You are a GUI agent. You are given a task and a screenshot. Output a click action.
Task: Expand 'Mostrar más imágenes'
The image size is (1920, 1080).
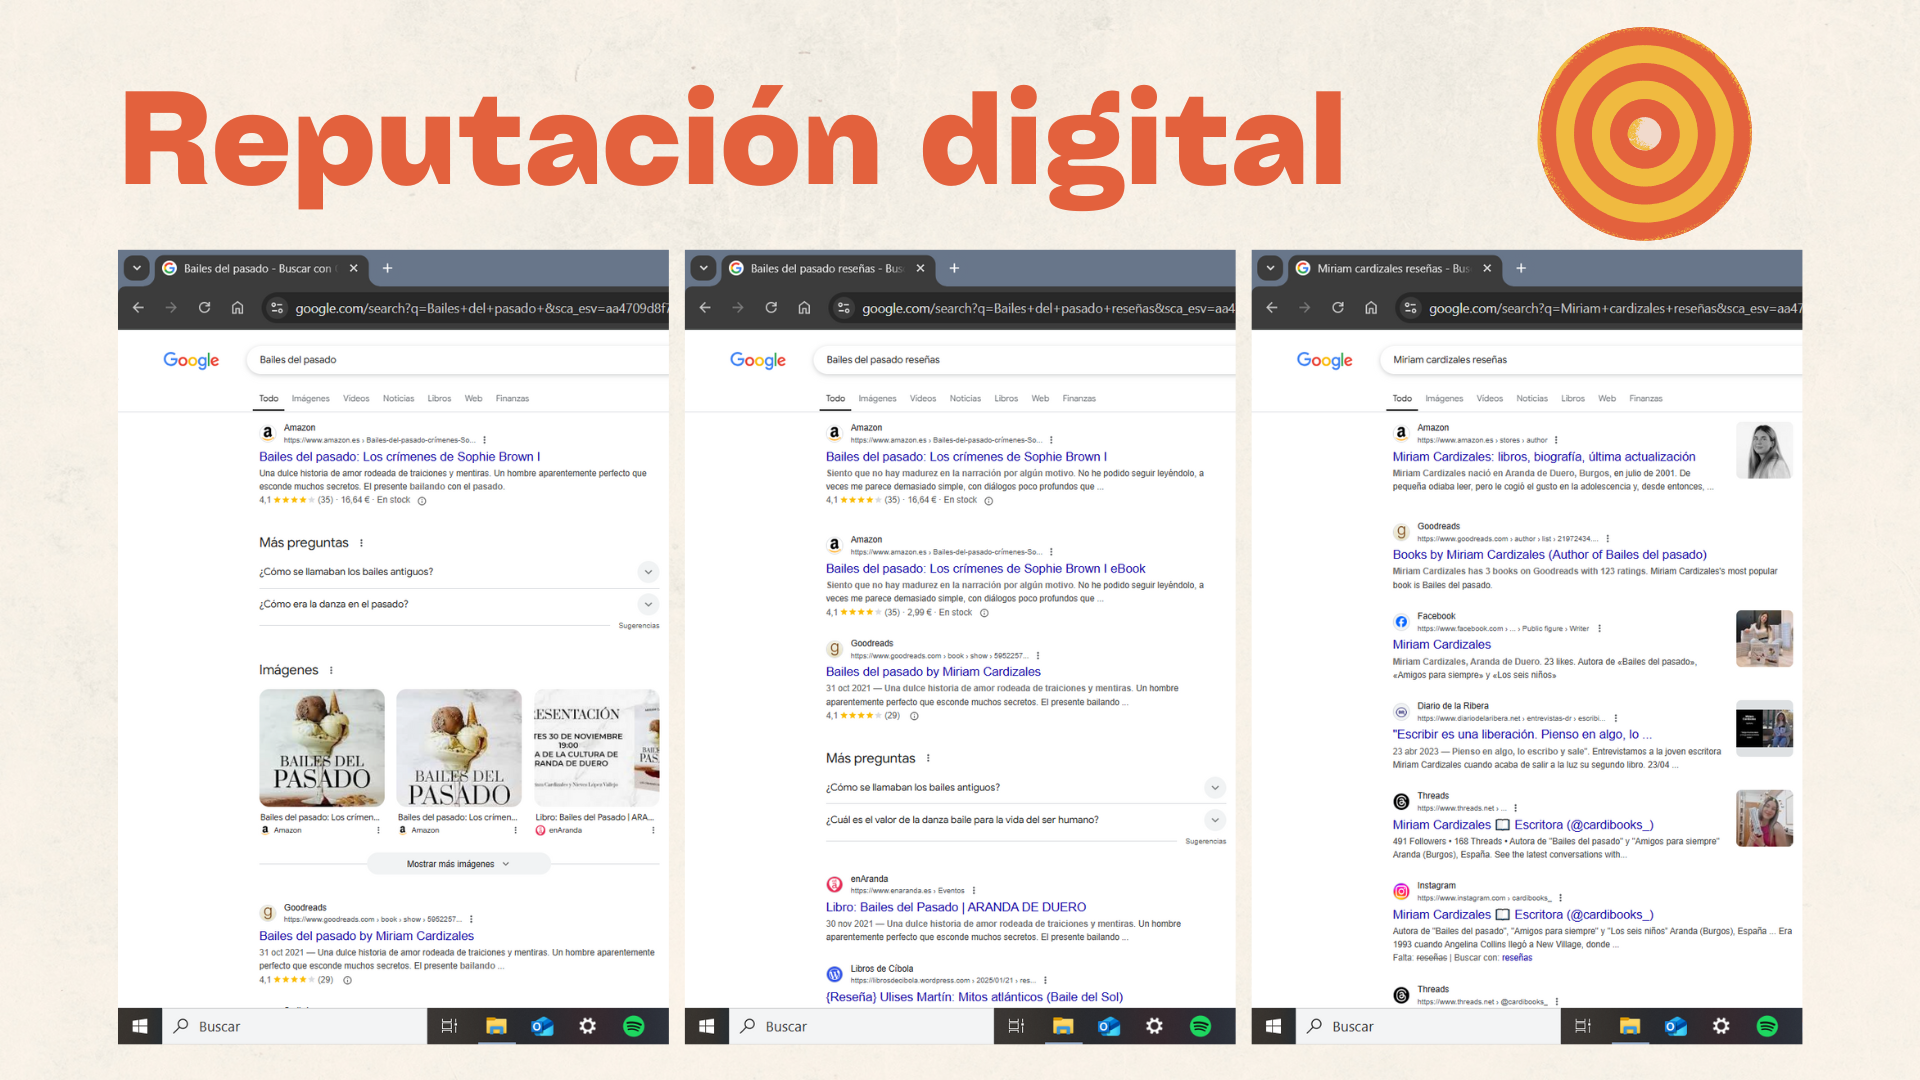(458, 864)
